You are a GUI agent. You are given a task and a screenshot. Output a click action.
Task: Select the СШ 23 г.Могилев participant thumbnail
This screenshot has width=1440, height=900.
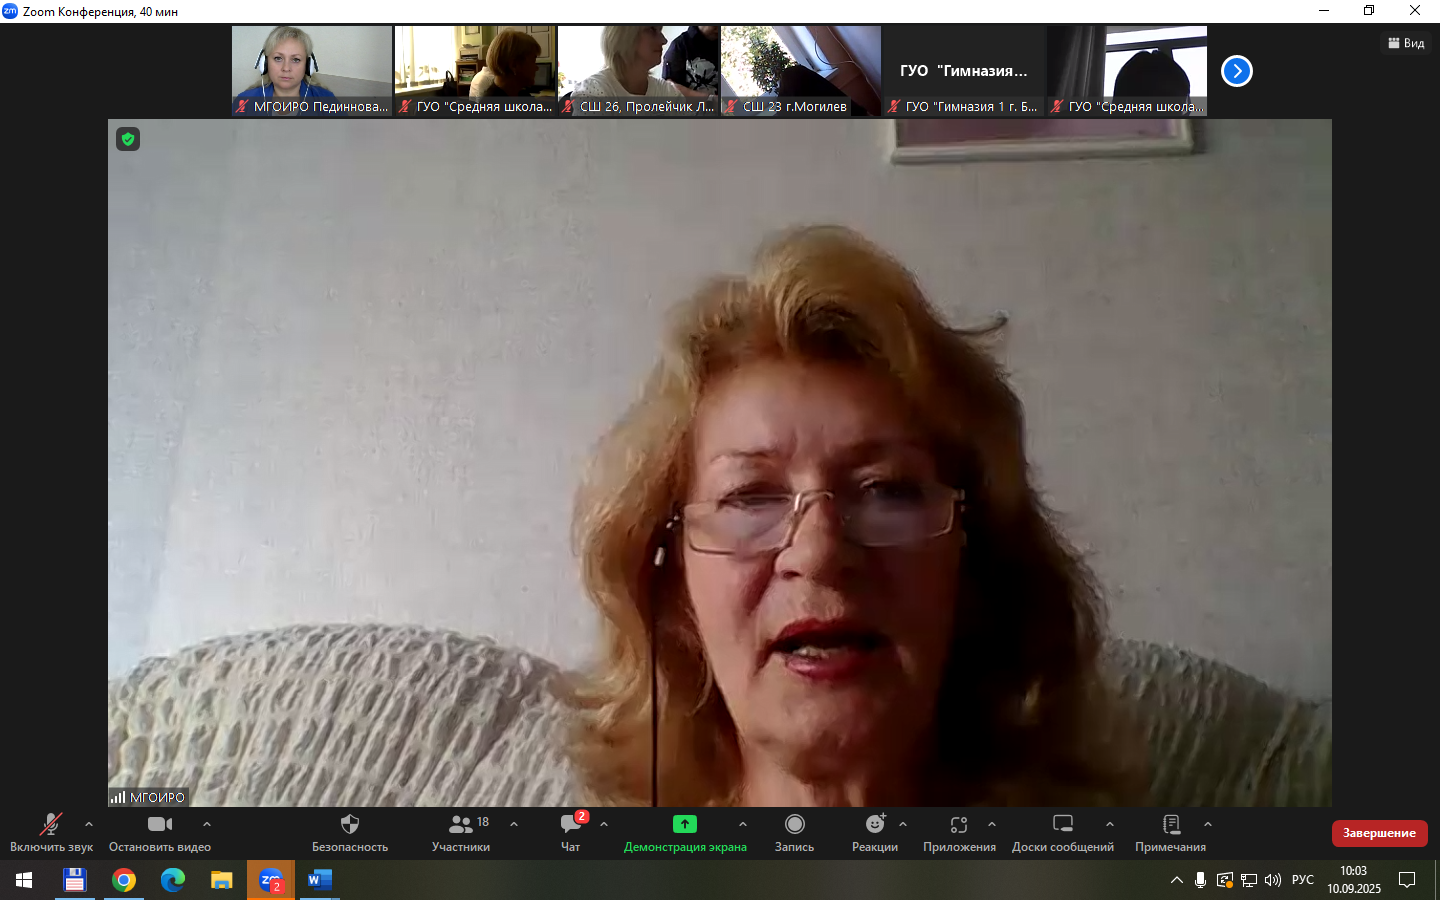click(x=801, y=71)
